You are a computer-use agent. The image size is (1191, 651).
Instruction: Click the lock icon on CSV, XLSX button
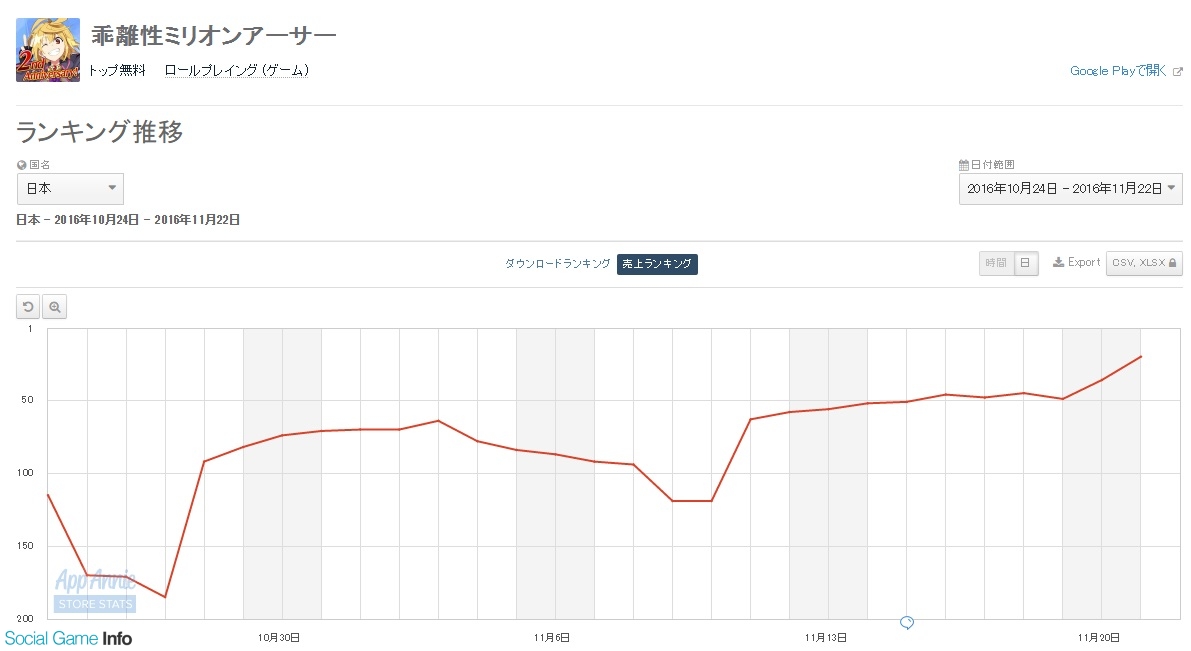pyautogui.click(x=1172, y=263)
